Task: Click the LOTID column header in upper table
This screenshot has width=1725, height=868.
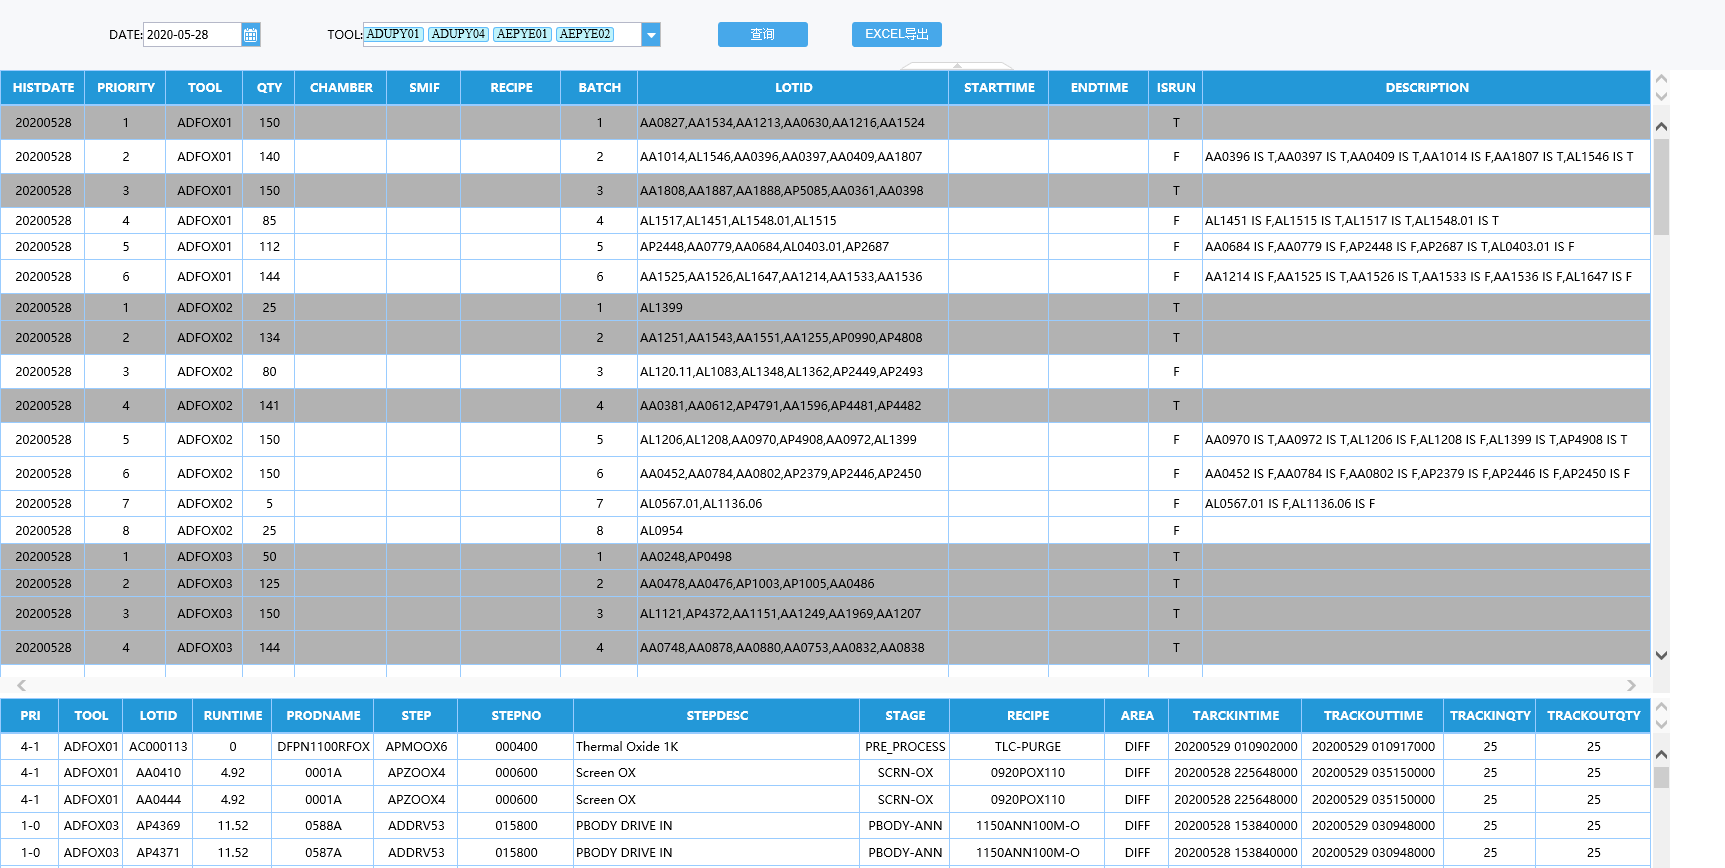Action: pyautogui.click(x=793, y=88)
